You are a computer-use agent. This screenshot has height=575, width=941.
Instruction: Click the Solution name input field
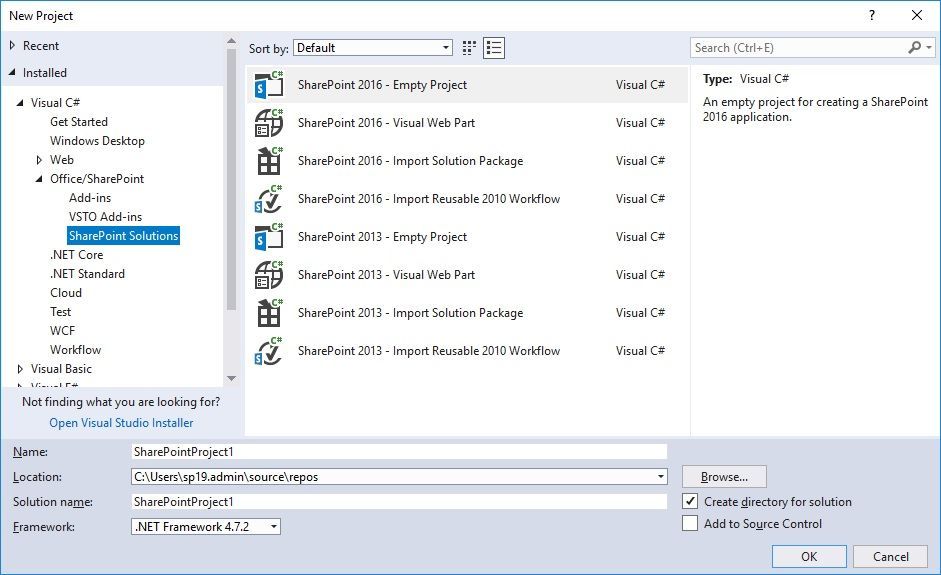(x=399, y=501)
